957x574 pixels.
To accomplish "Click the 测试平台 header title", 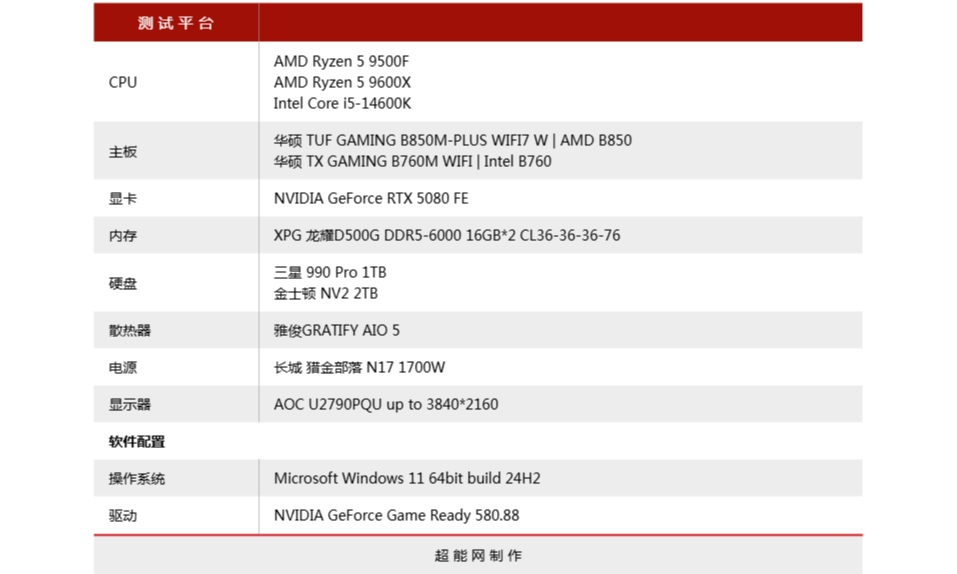I will pyautogui.click(x=176, y=23).
